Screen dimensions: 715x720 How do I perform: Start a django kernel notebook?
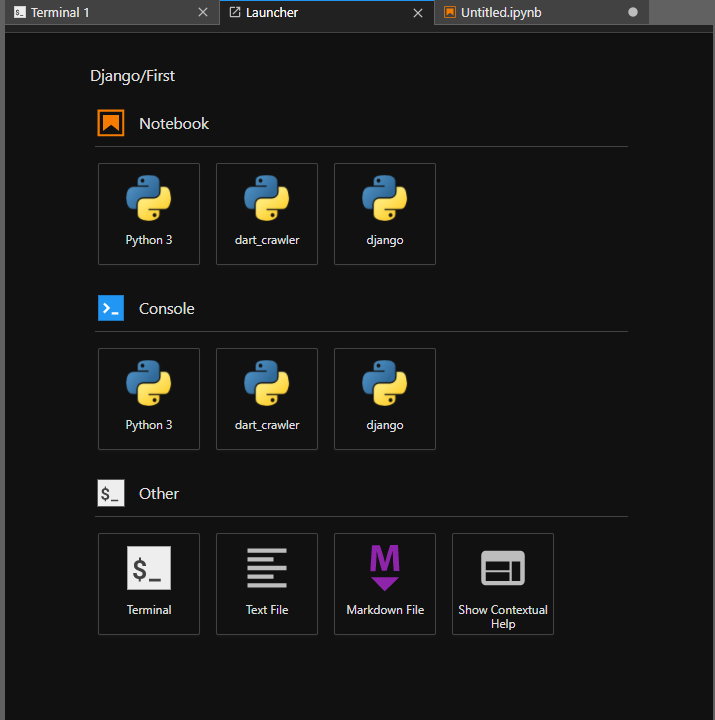pos(385,214)
